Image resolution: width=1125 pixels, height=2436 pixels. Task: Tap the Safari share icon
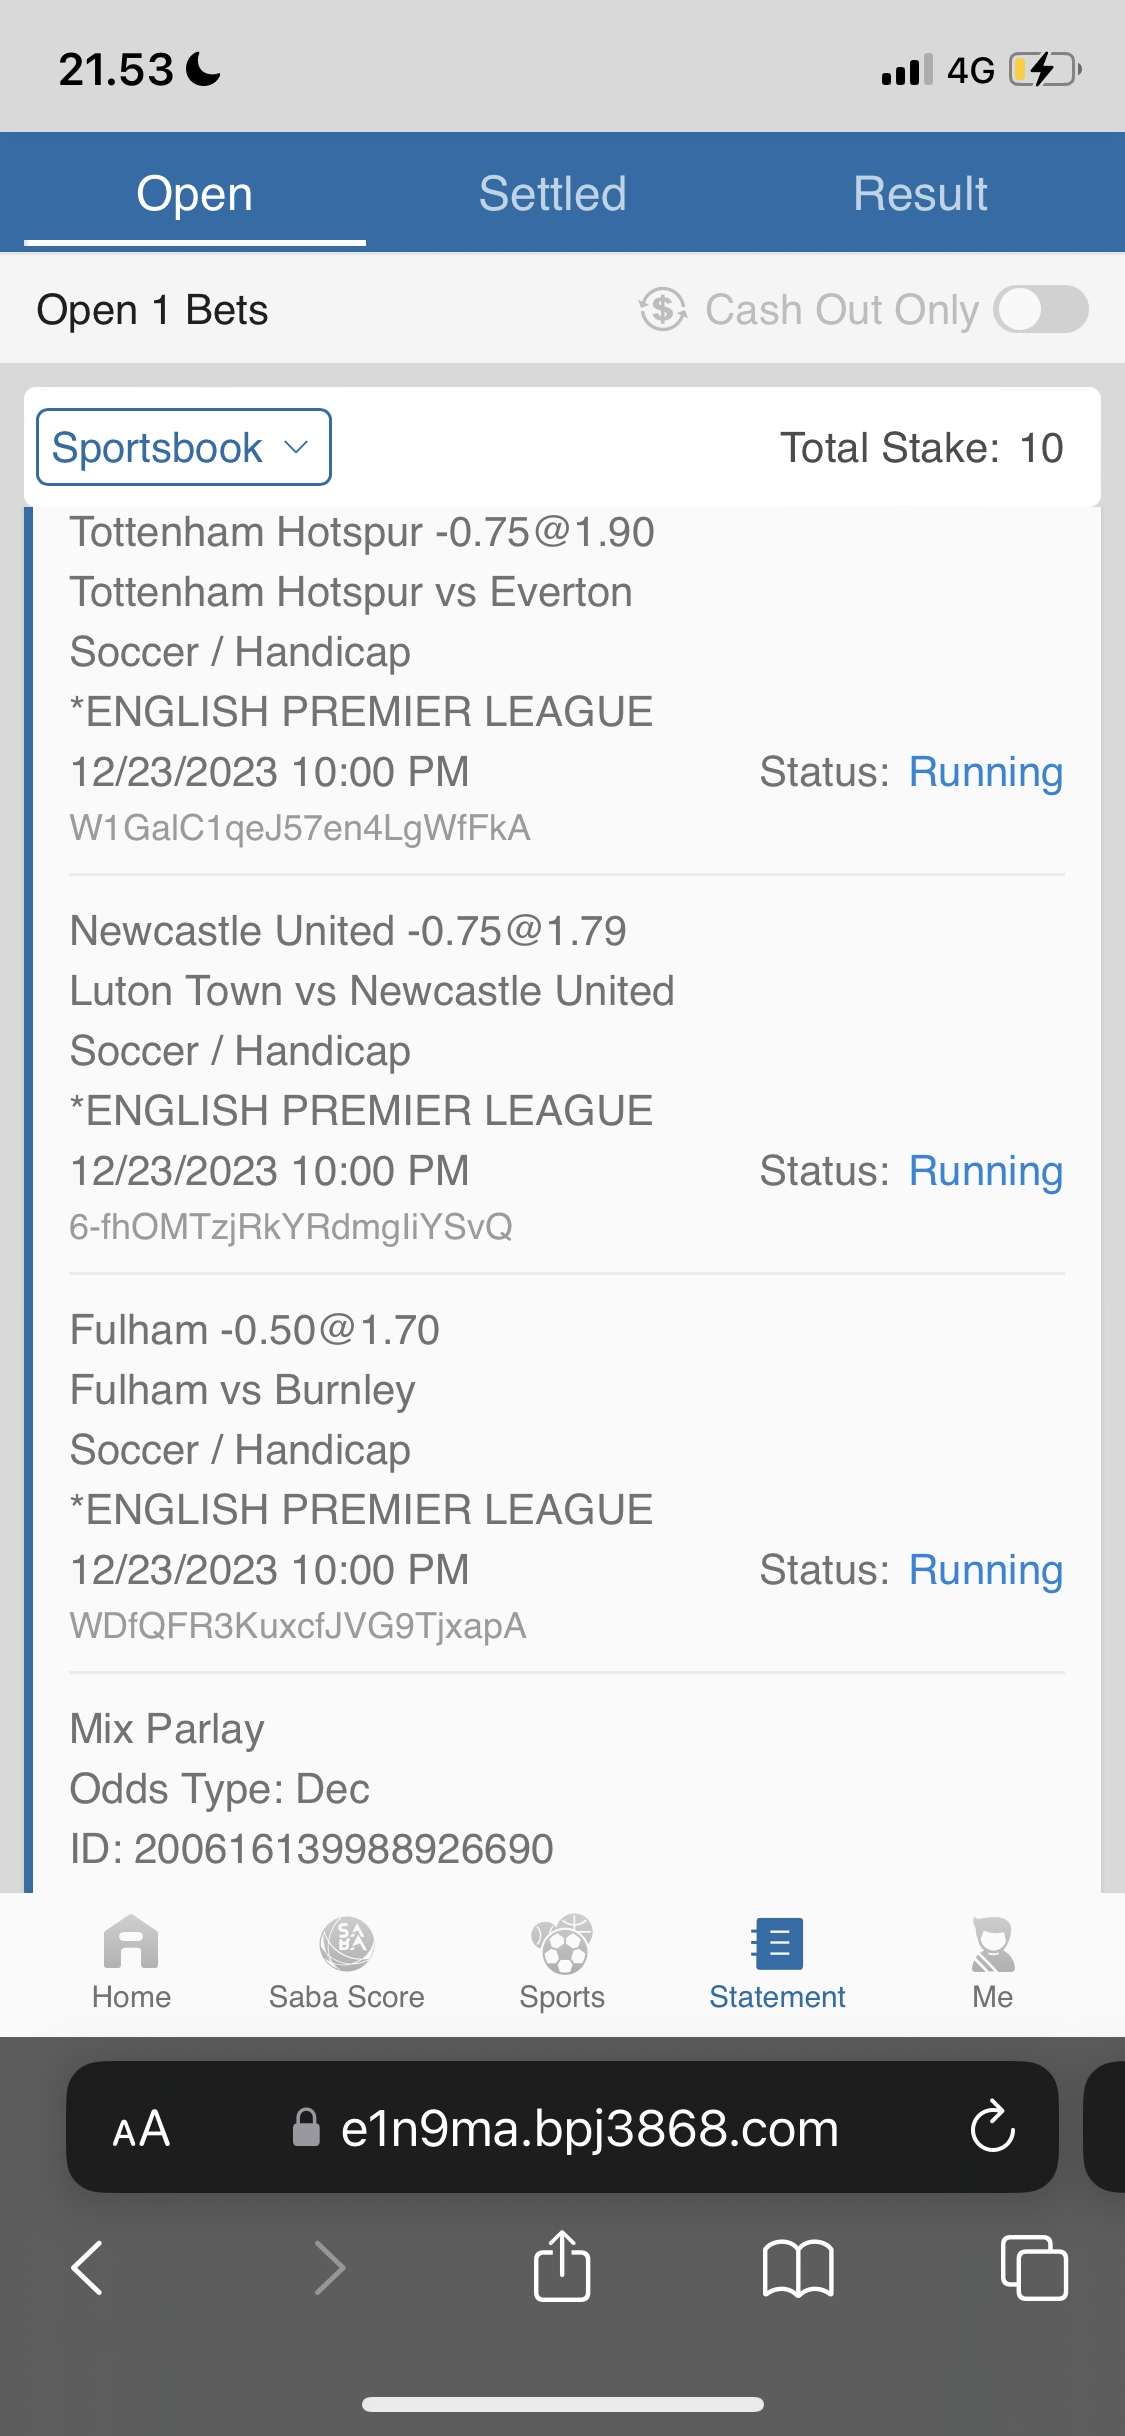pos(562,2267)
